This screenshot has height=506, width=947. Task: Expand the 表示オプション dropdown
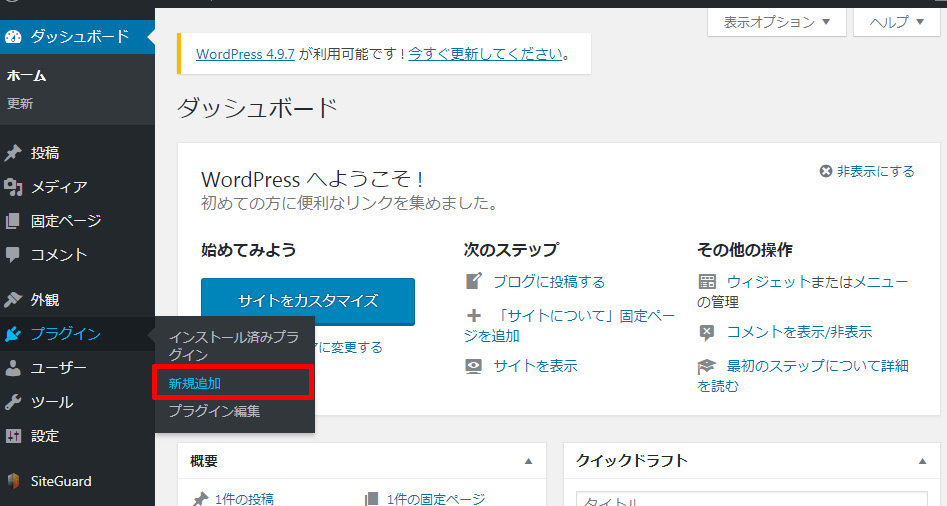(x=777, y=22)
